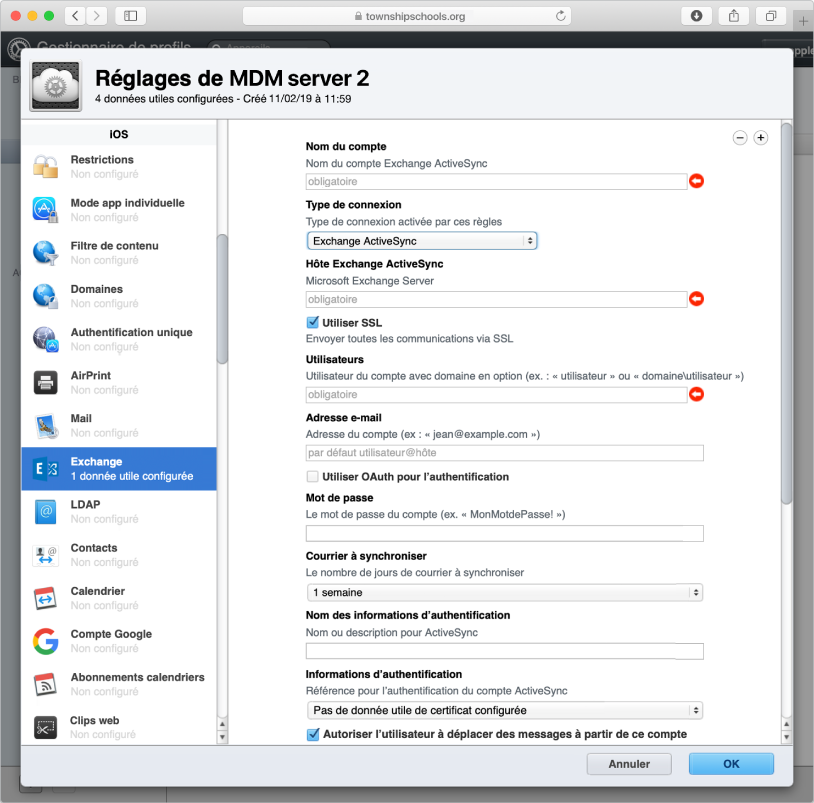Toggle the Safari sidebar button

point(130,16)
